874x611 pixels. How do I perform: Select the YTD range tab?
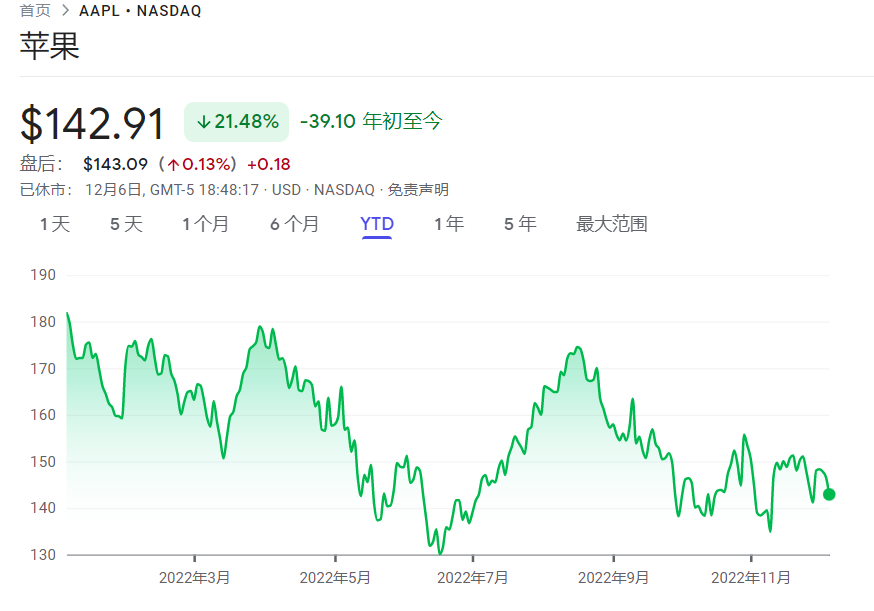tap(377, 224)
